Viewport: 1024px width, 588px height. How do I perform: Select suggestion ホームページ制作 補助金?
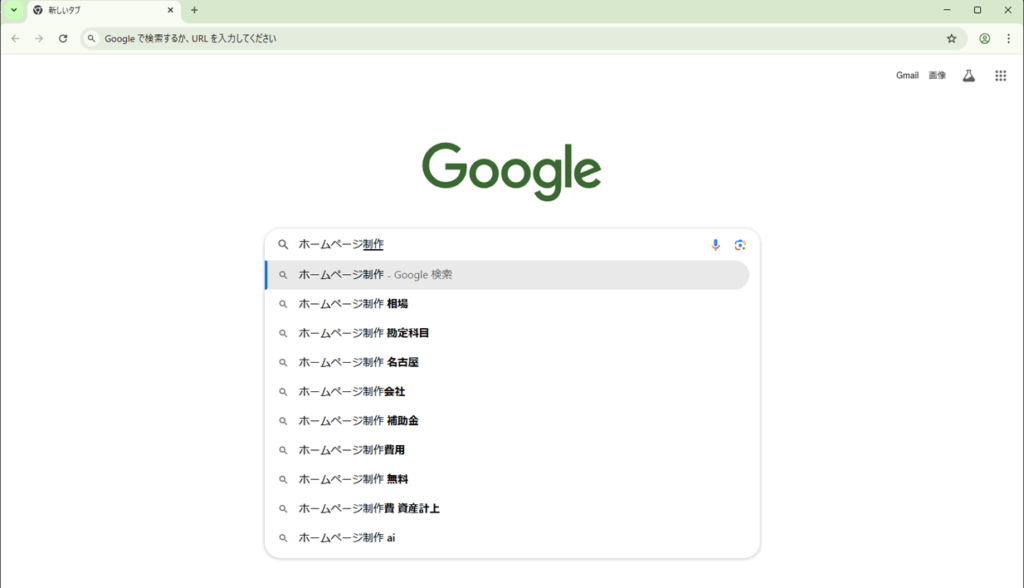pos(507,421)
